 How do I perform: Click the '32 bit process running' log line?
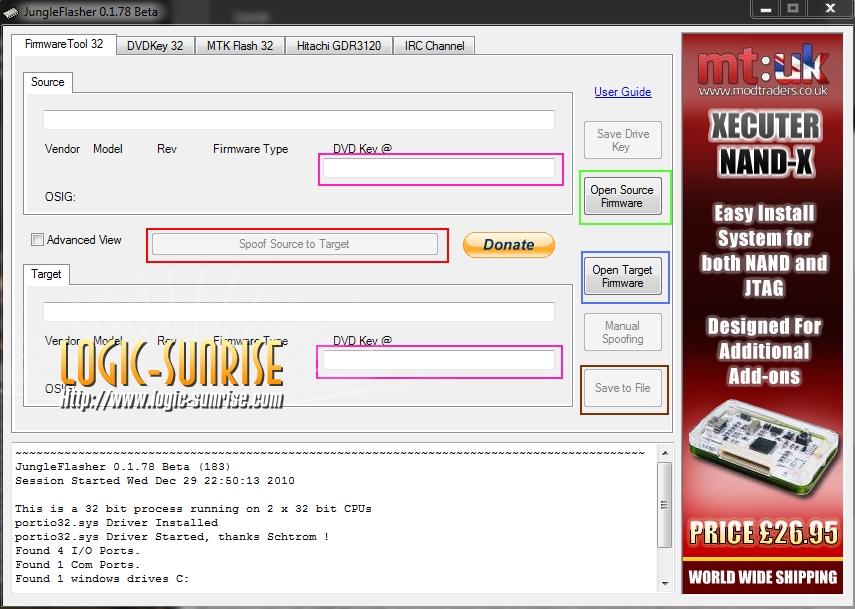(x=194, y=509)
